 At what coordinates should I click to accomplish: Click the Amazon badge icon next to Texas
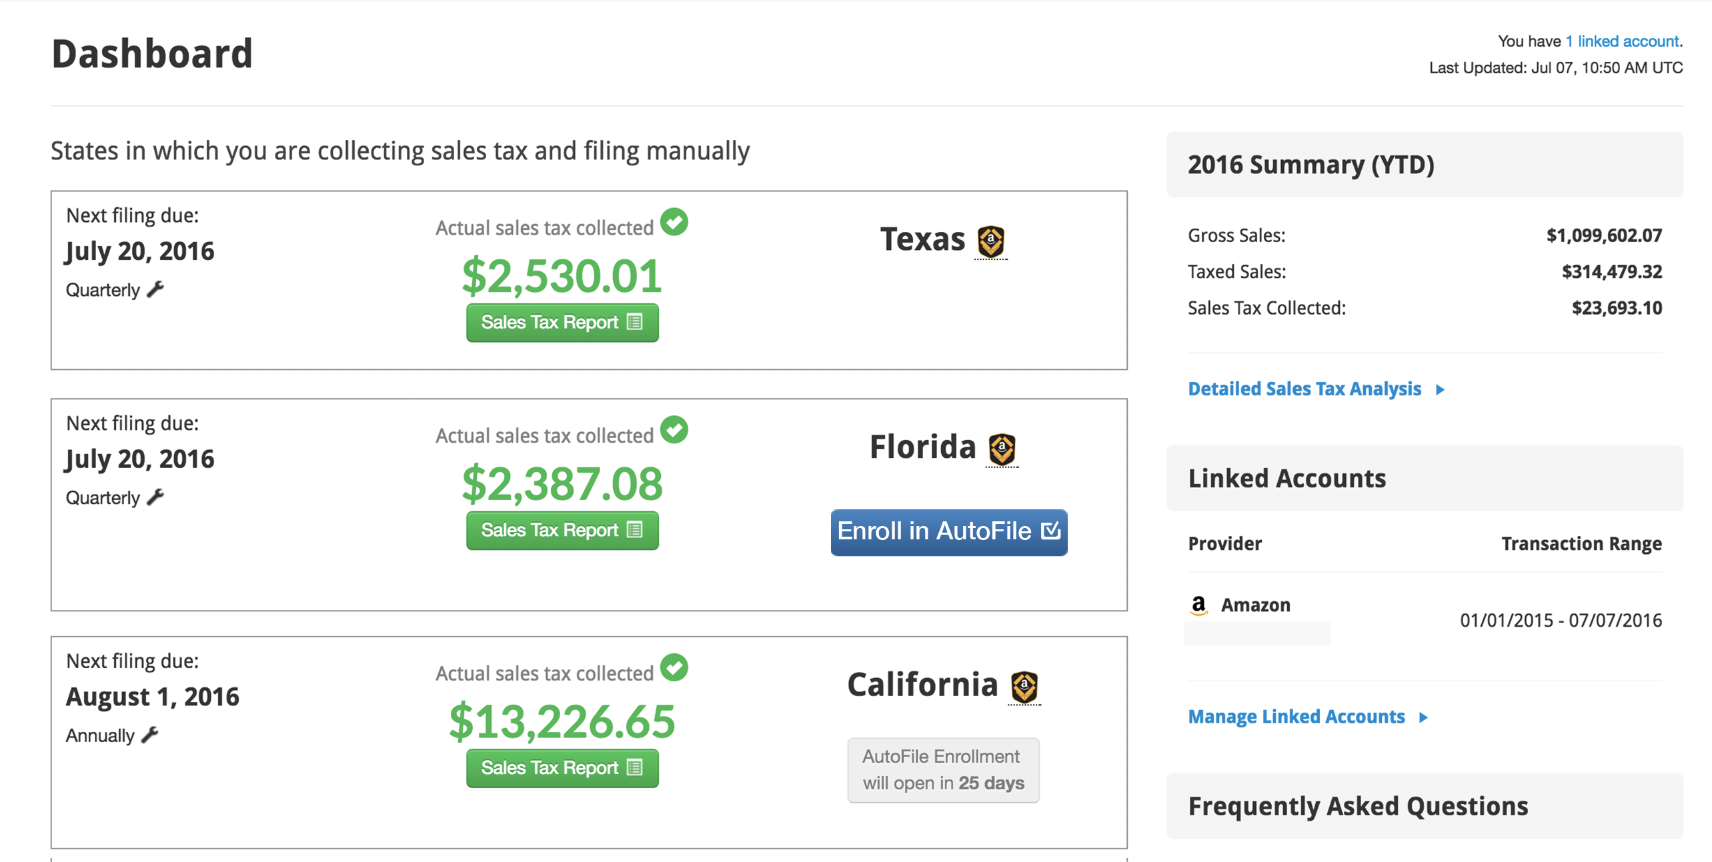tap(990, 241)
